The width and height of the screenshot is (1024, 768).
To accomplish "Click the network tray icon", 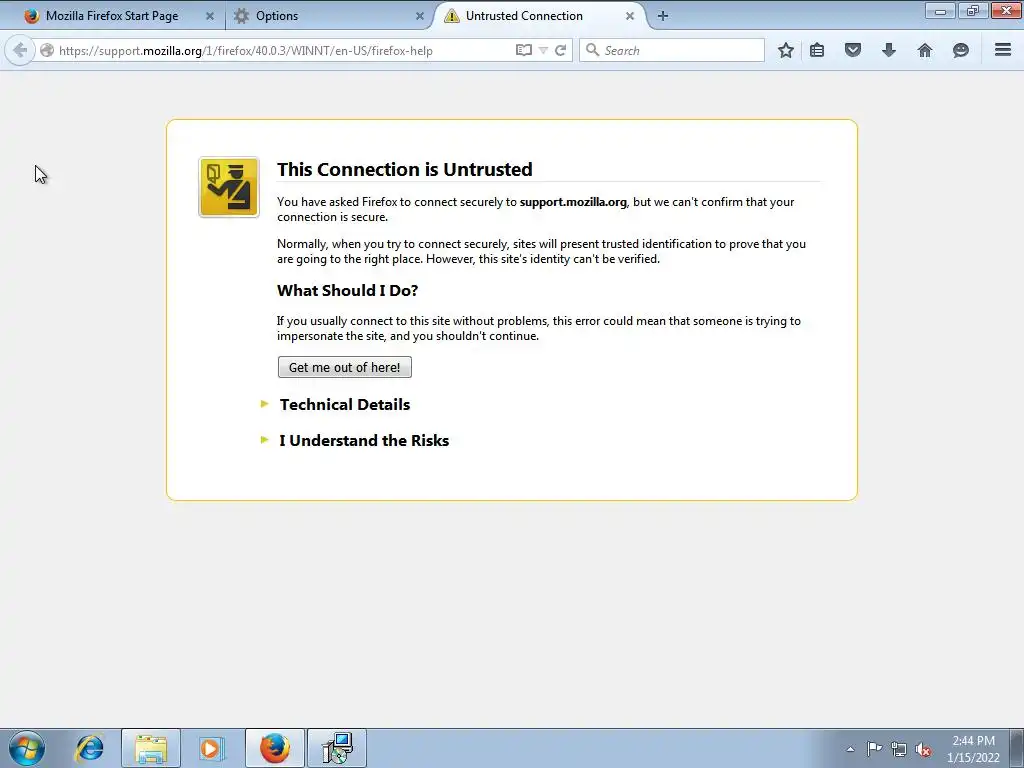I will tap(899, 750).
